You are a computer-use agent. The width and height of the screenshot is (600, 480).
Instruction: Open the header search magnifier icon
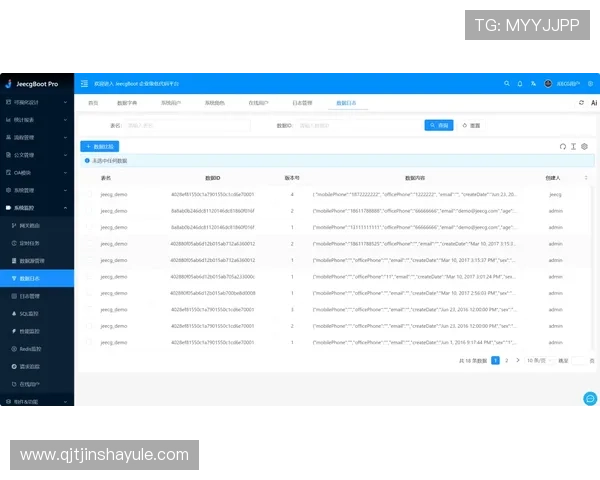click(x=507, y=83)
